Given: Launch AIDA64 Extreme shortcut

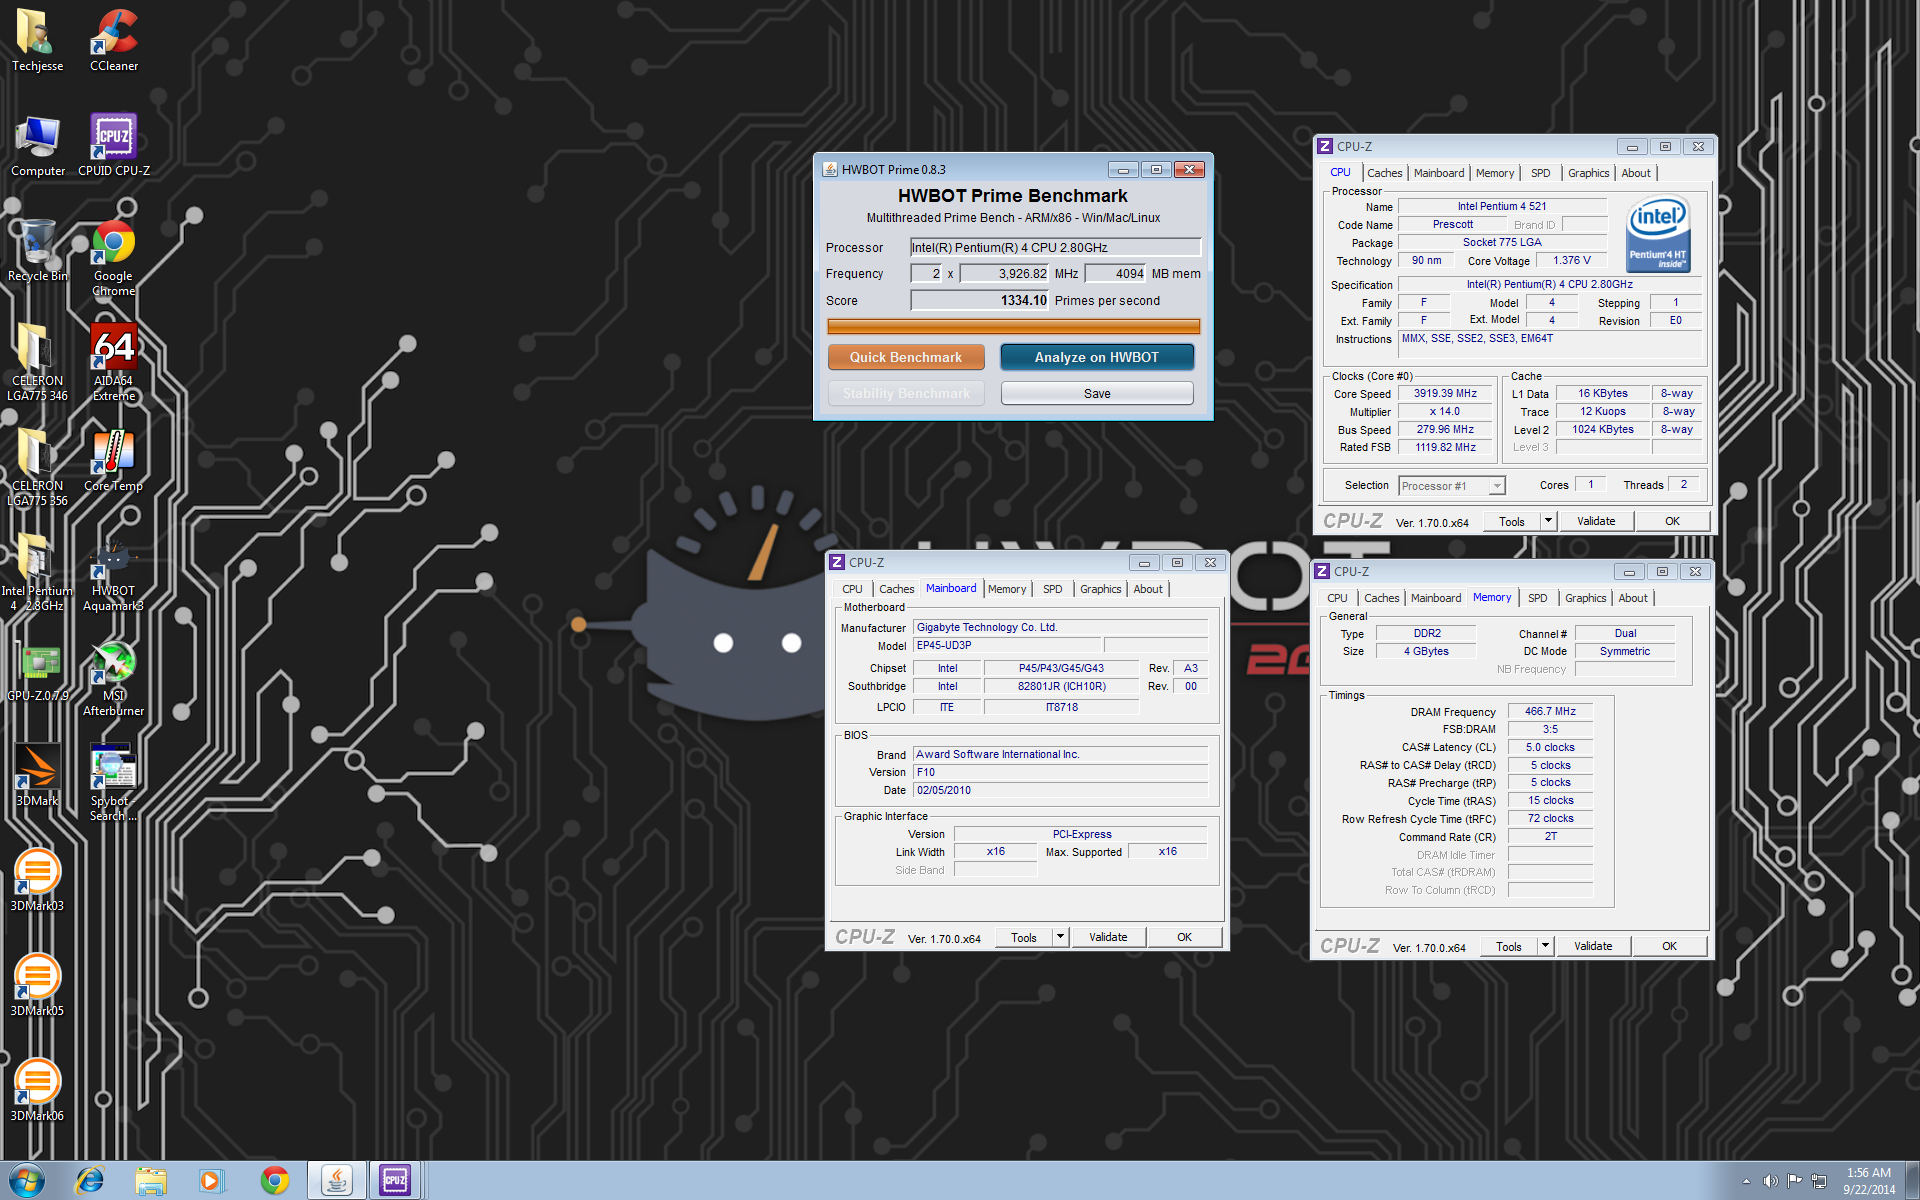Looking at the screenshot, I should coord(114,362).
